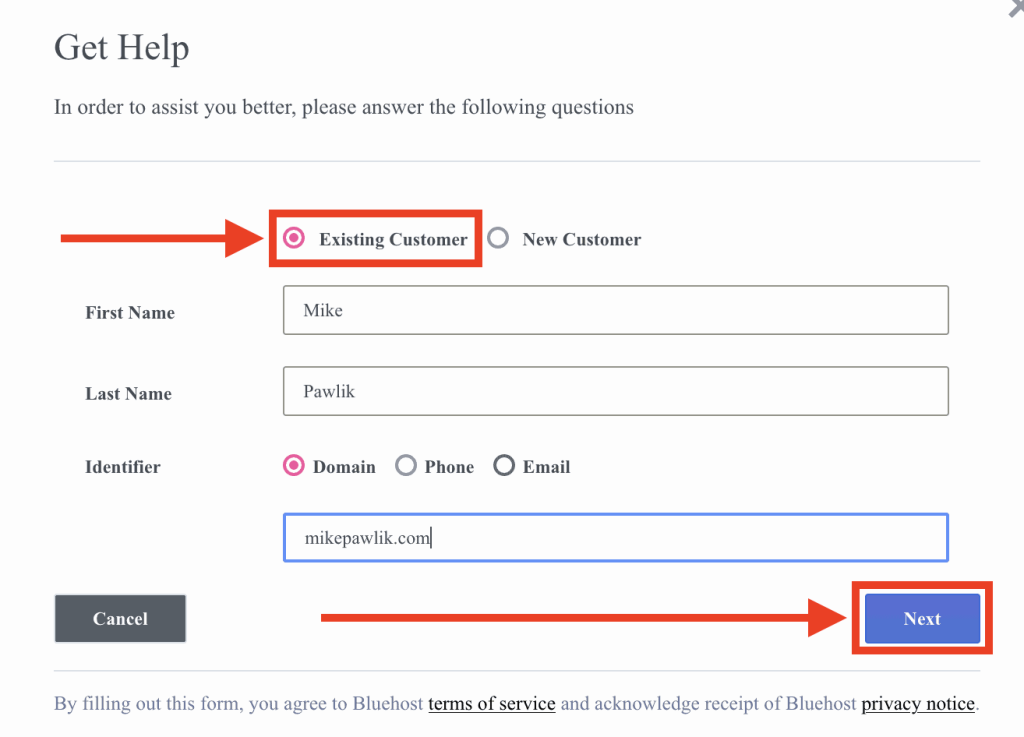The height and width of the screenshot is (737, 1024).
Task: Click the First Name label
Action: click(130, 313)
